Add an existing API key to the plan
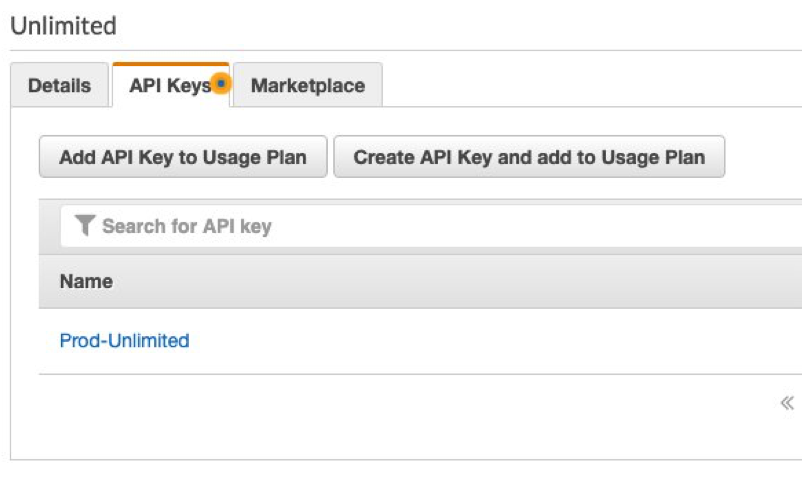802x487 pixels. [x=182, y=157]
